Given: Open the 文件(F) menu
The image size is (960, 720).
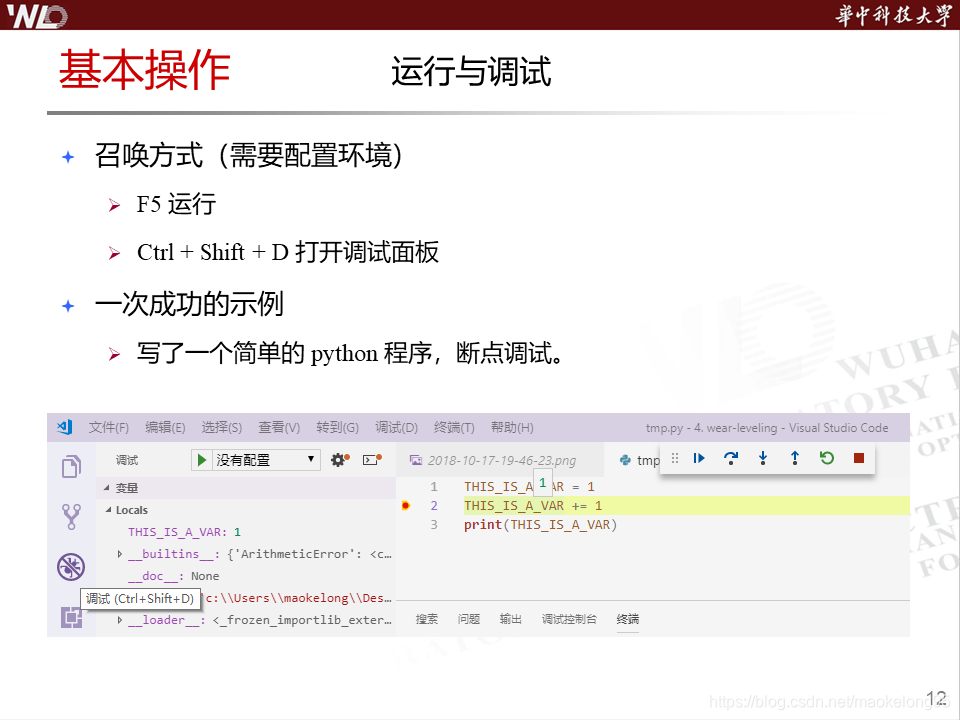Looking at the screenshot, I should coord(108,427).
